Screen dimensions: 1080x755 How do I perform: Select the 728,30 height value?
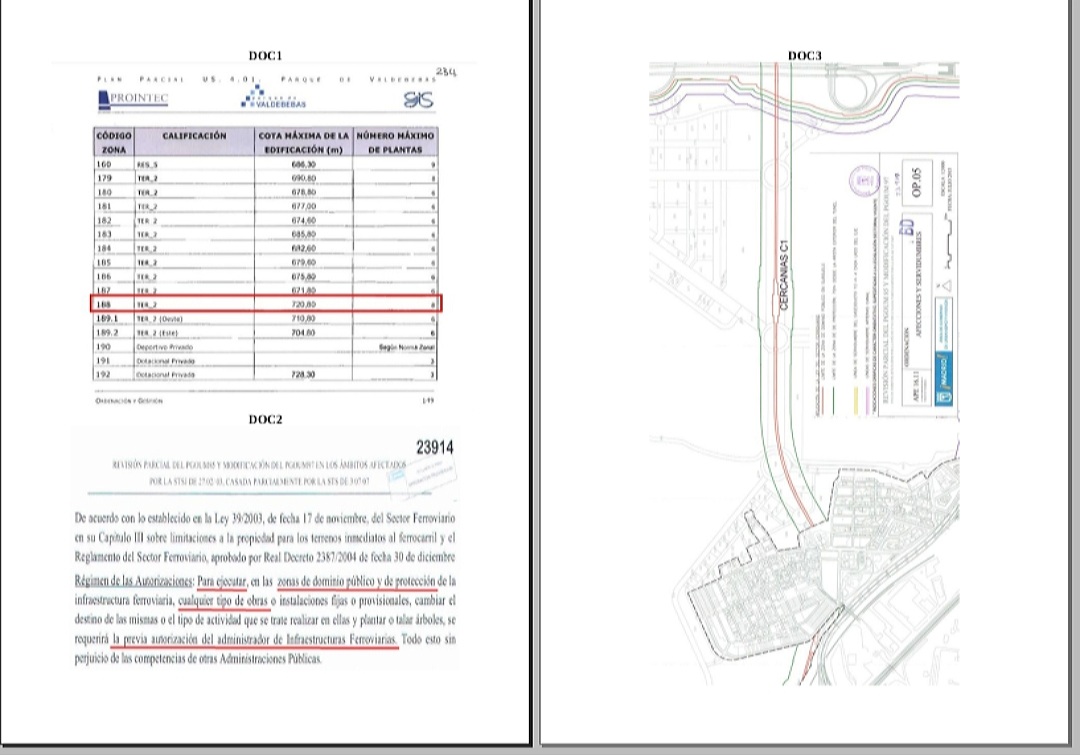304,374
